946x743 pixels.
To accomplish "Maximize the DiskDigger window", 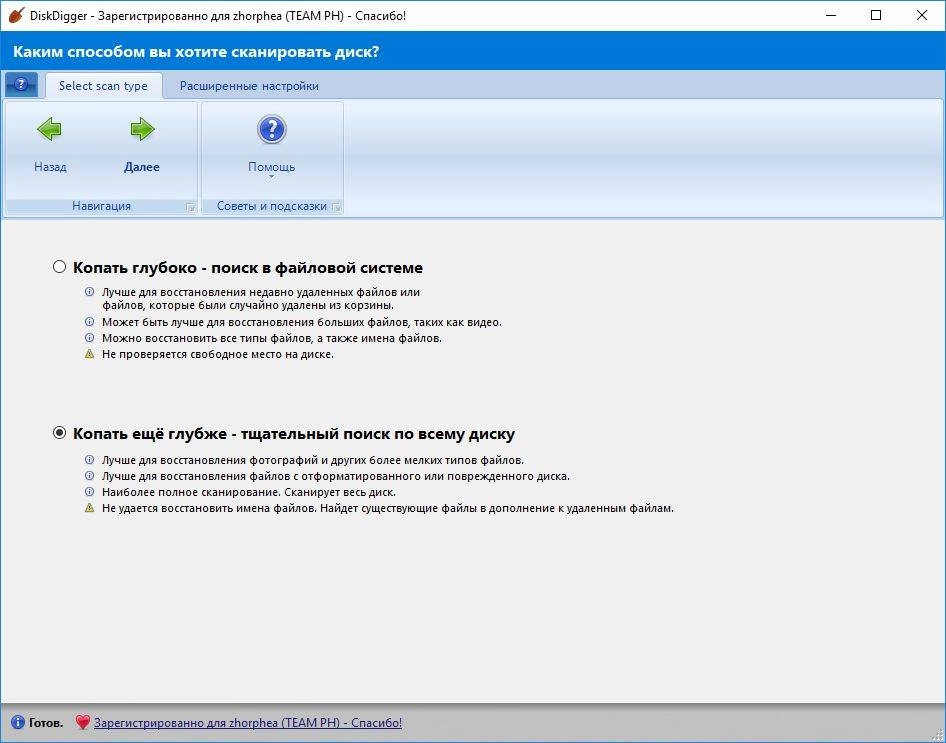I will tap(876, 15).
